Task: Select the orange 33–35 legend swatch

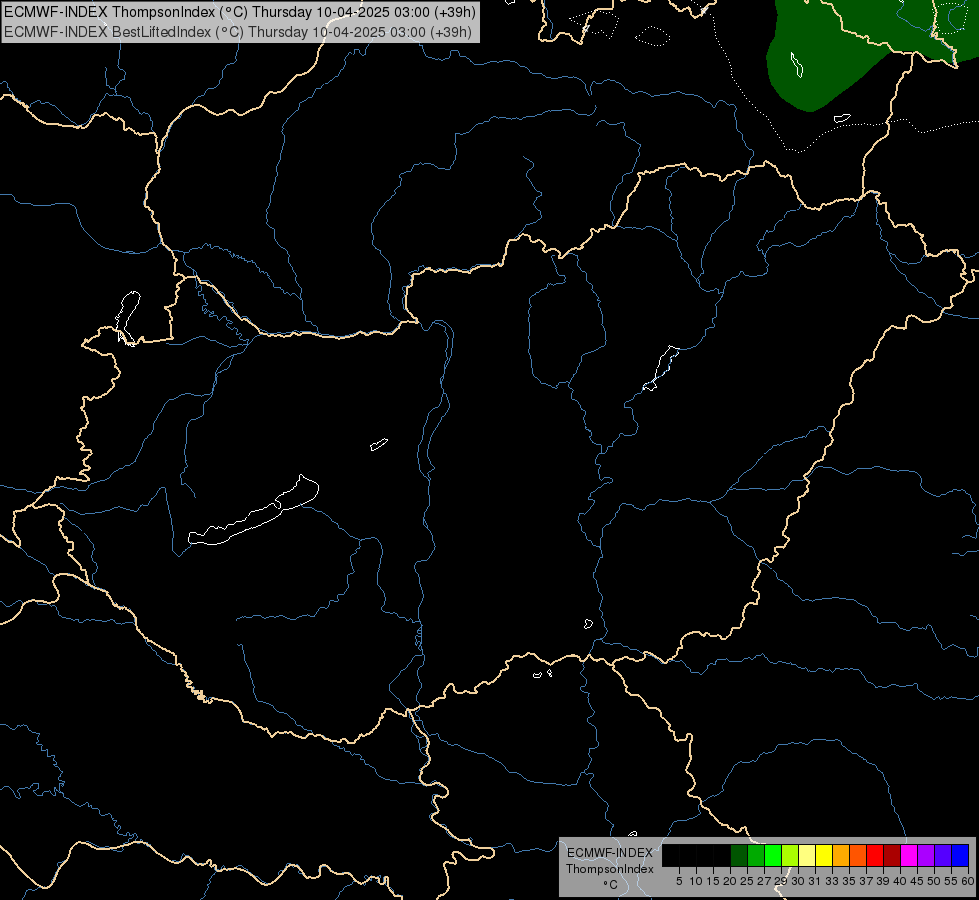Action: click(x=841, y=855)
